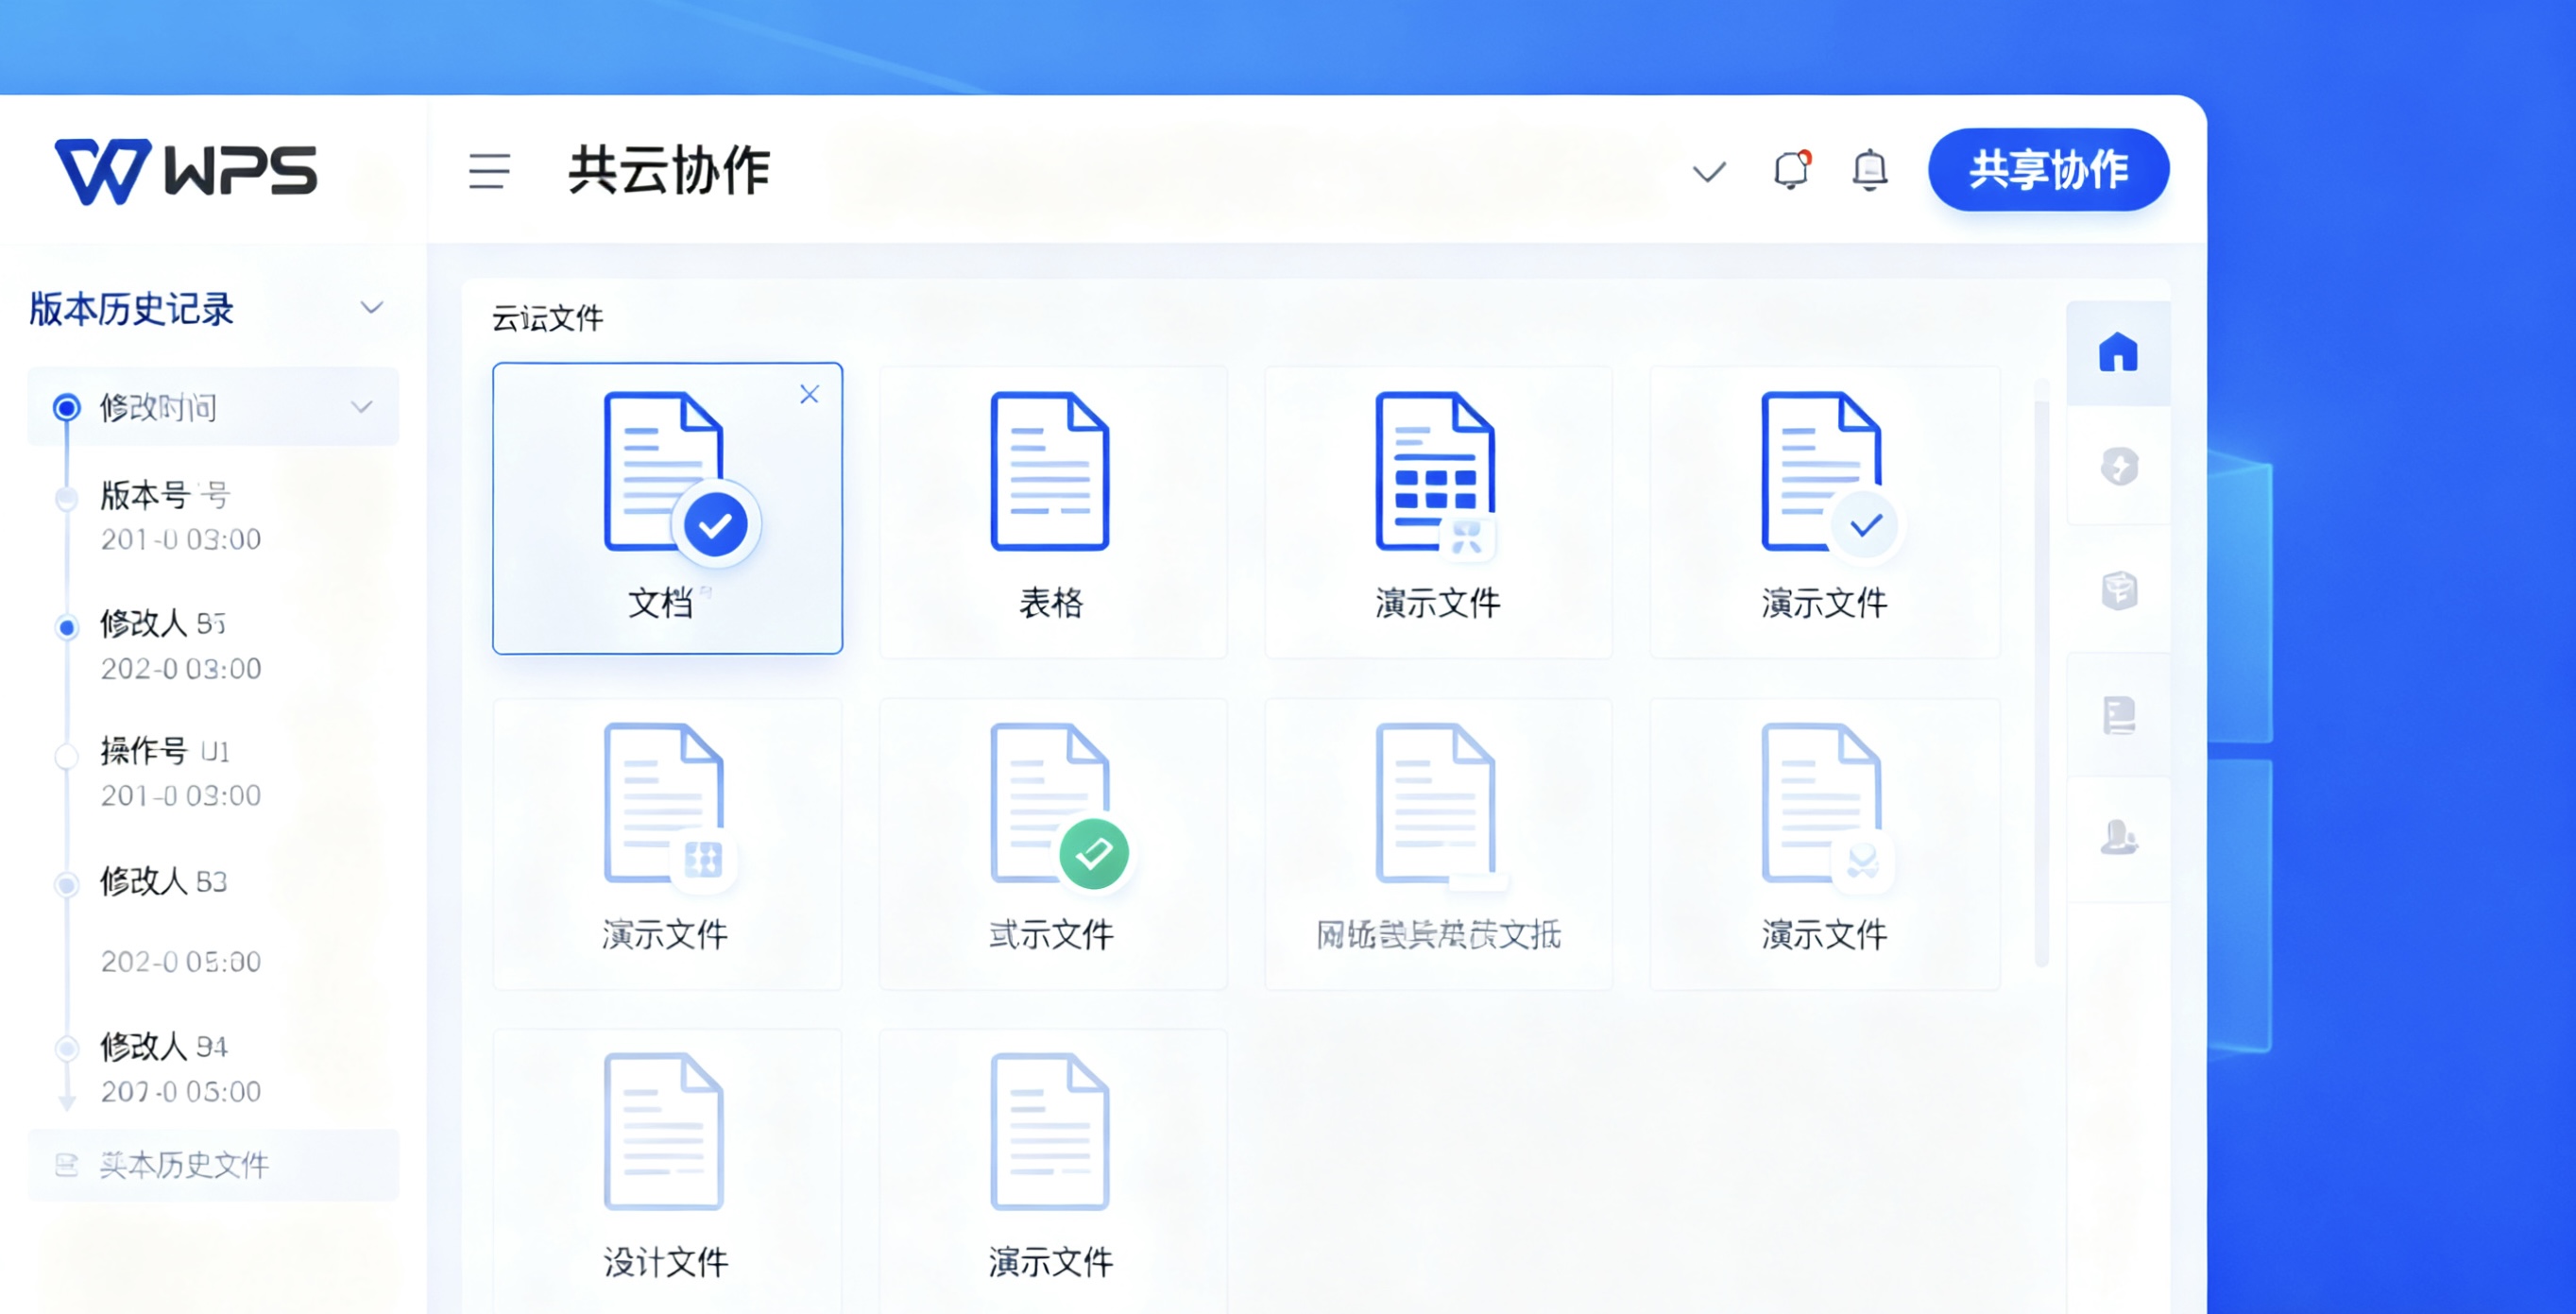Screen dimensions: 2576x1314
Task: Toggle the green checkmark on 式示文件
Action: click(1095, 853)
